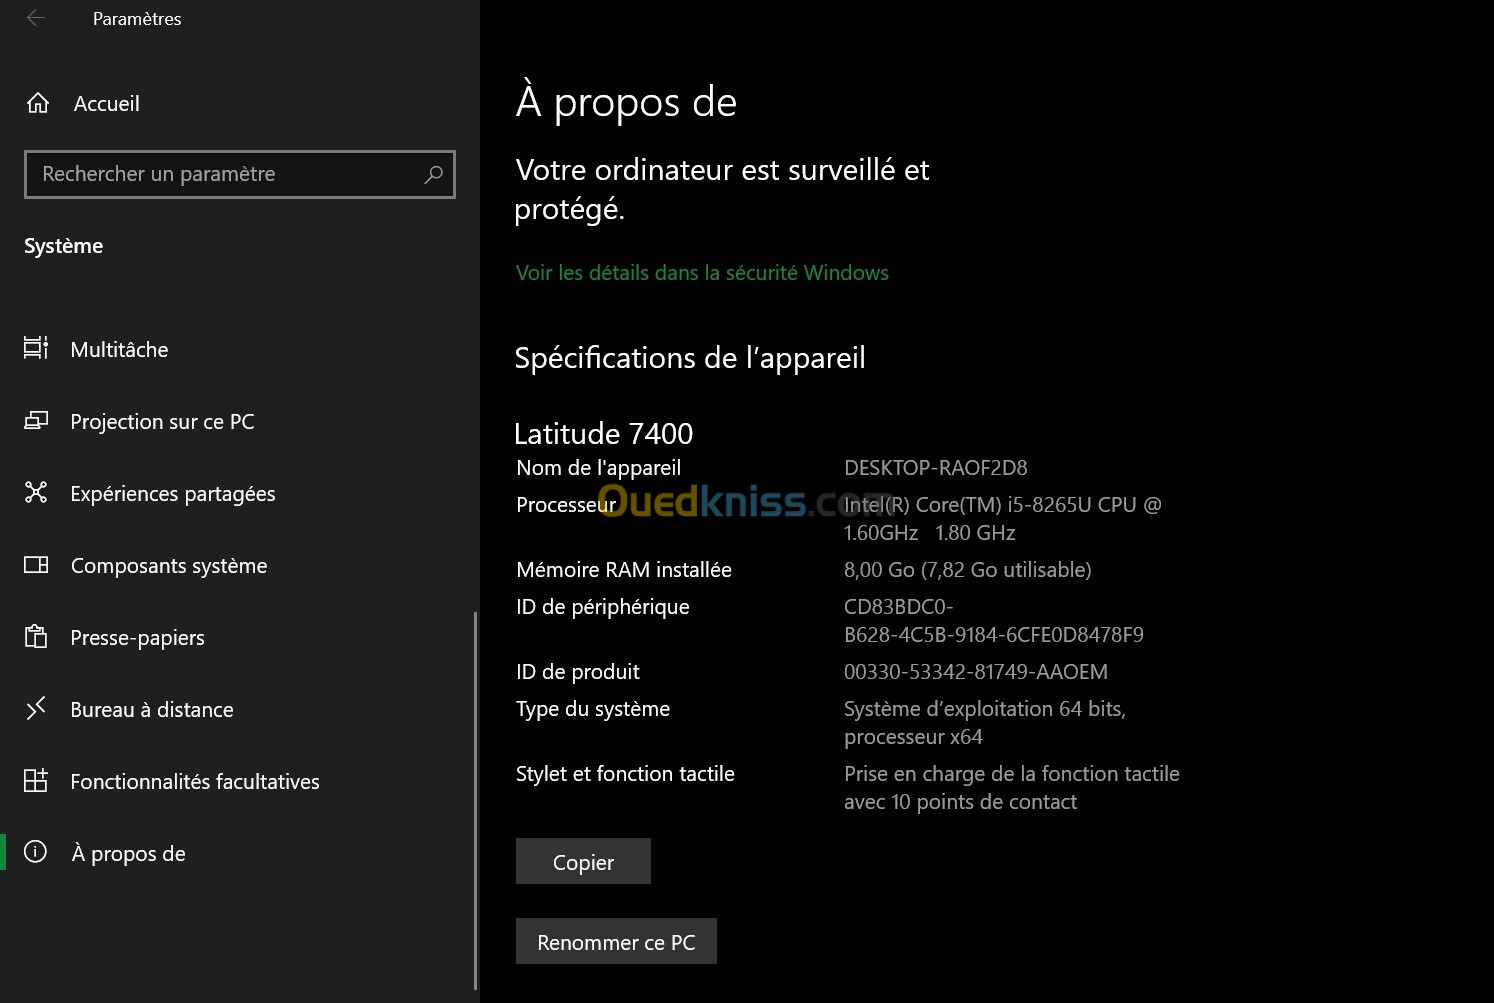Click the À propos de page title
The image size is (1494, 1003).
click(626, 102)
